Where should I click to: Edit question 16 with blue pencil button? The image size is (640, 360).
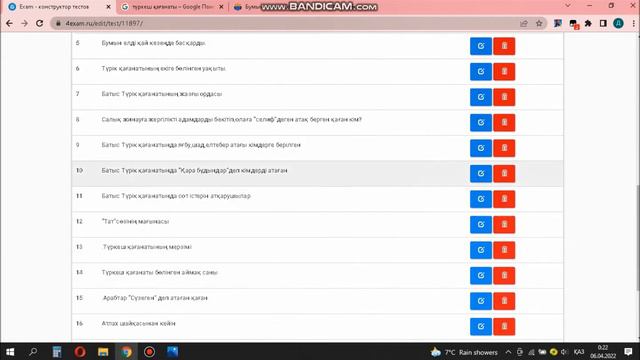(481, 327)
